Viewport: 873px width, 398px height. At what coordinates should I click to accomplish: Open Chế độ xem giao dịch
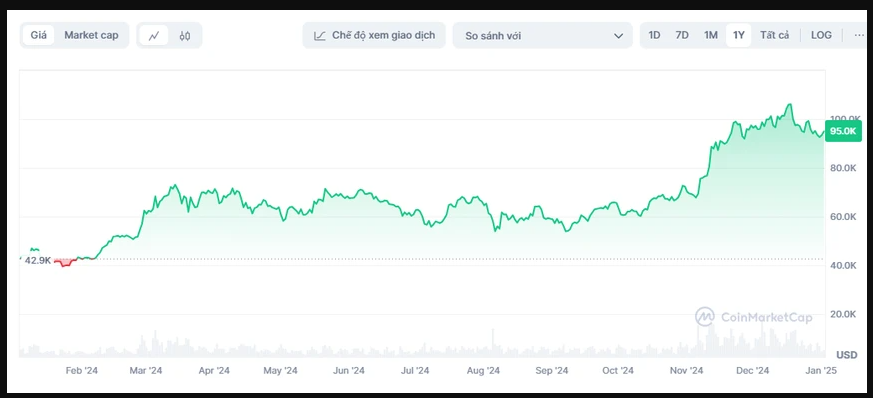pyautogui.click(x=374, y=36)
